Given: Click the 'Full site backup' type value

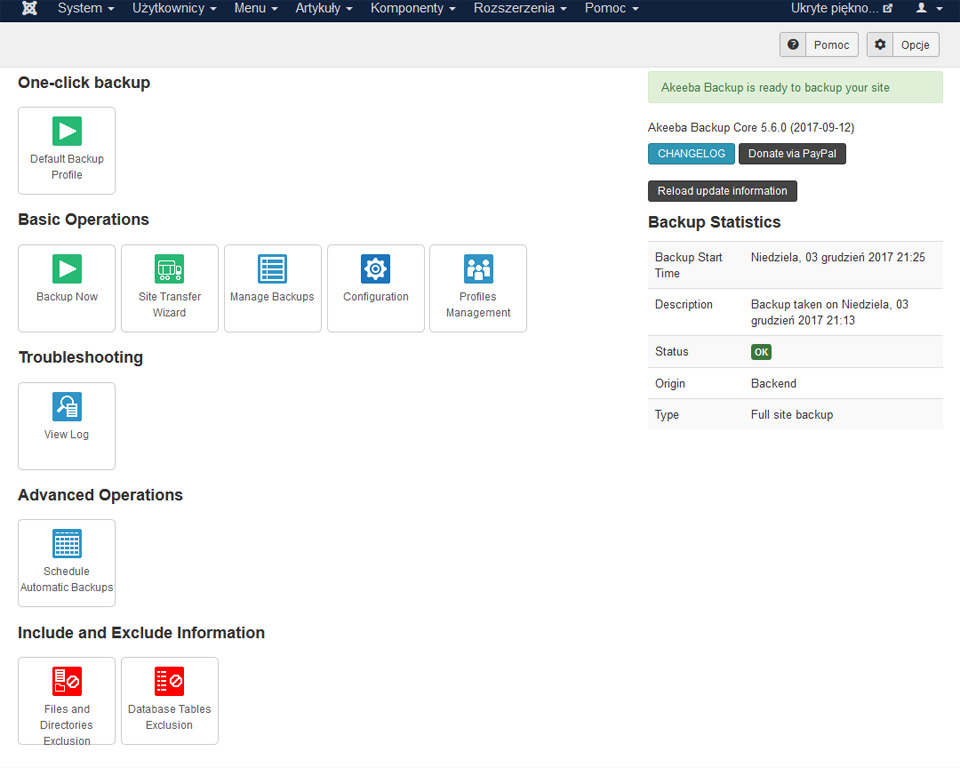Looking at the screenshot, I should 792,415.
